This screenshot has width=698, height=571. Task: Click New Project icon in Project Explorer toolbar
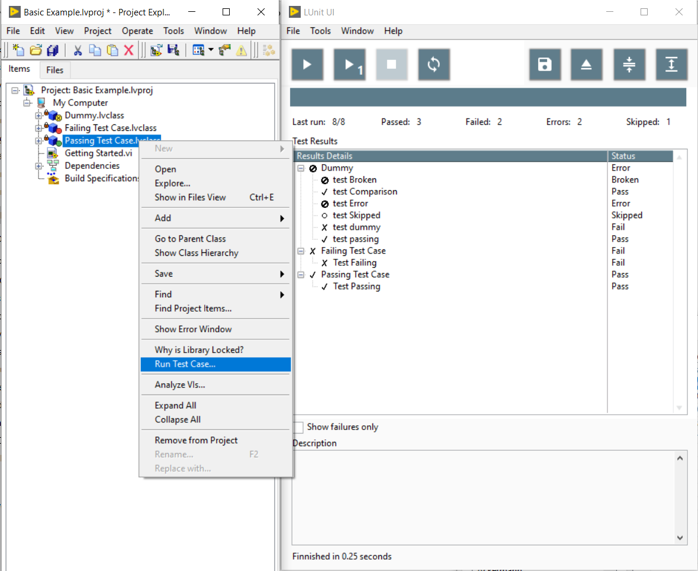[x=18, y=50]
